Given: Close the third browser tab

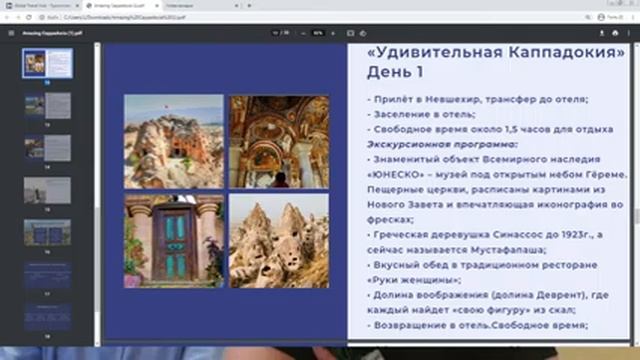Looking at the screenshot, I should tap(237, 6).
